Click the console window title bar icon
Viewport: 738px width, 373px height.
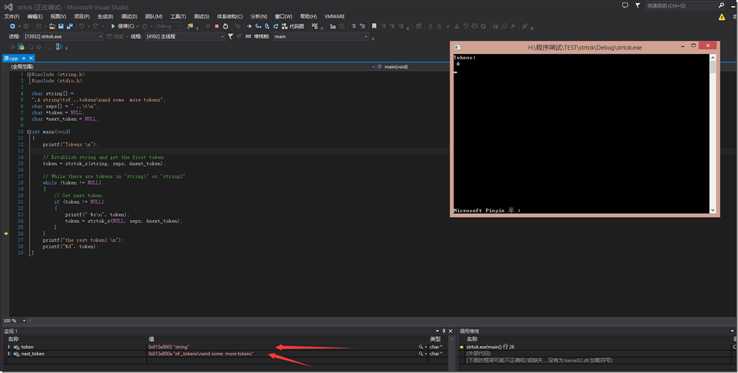coord(458,47)
